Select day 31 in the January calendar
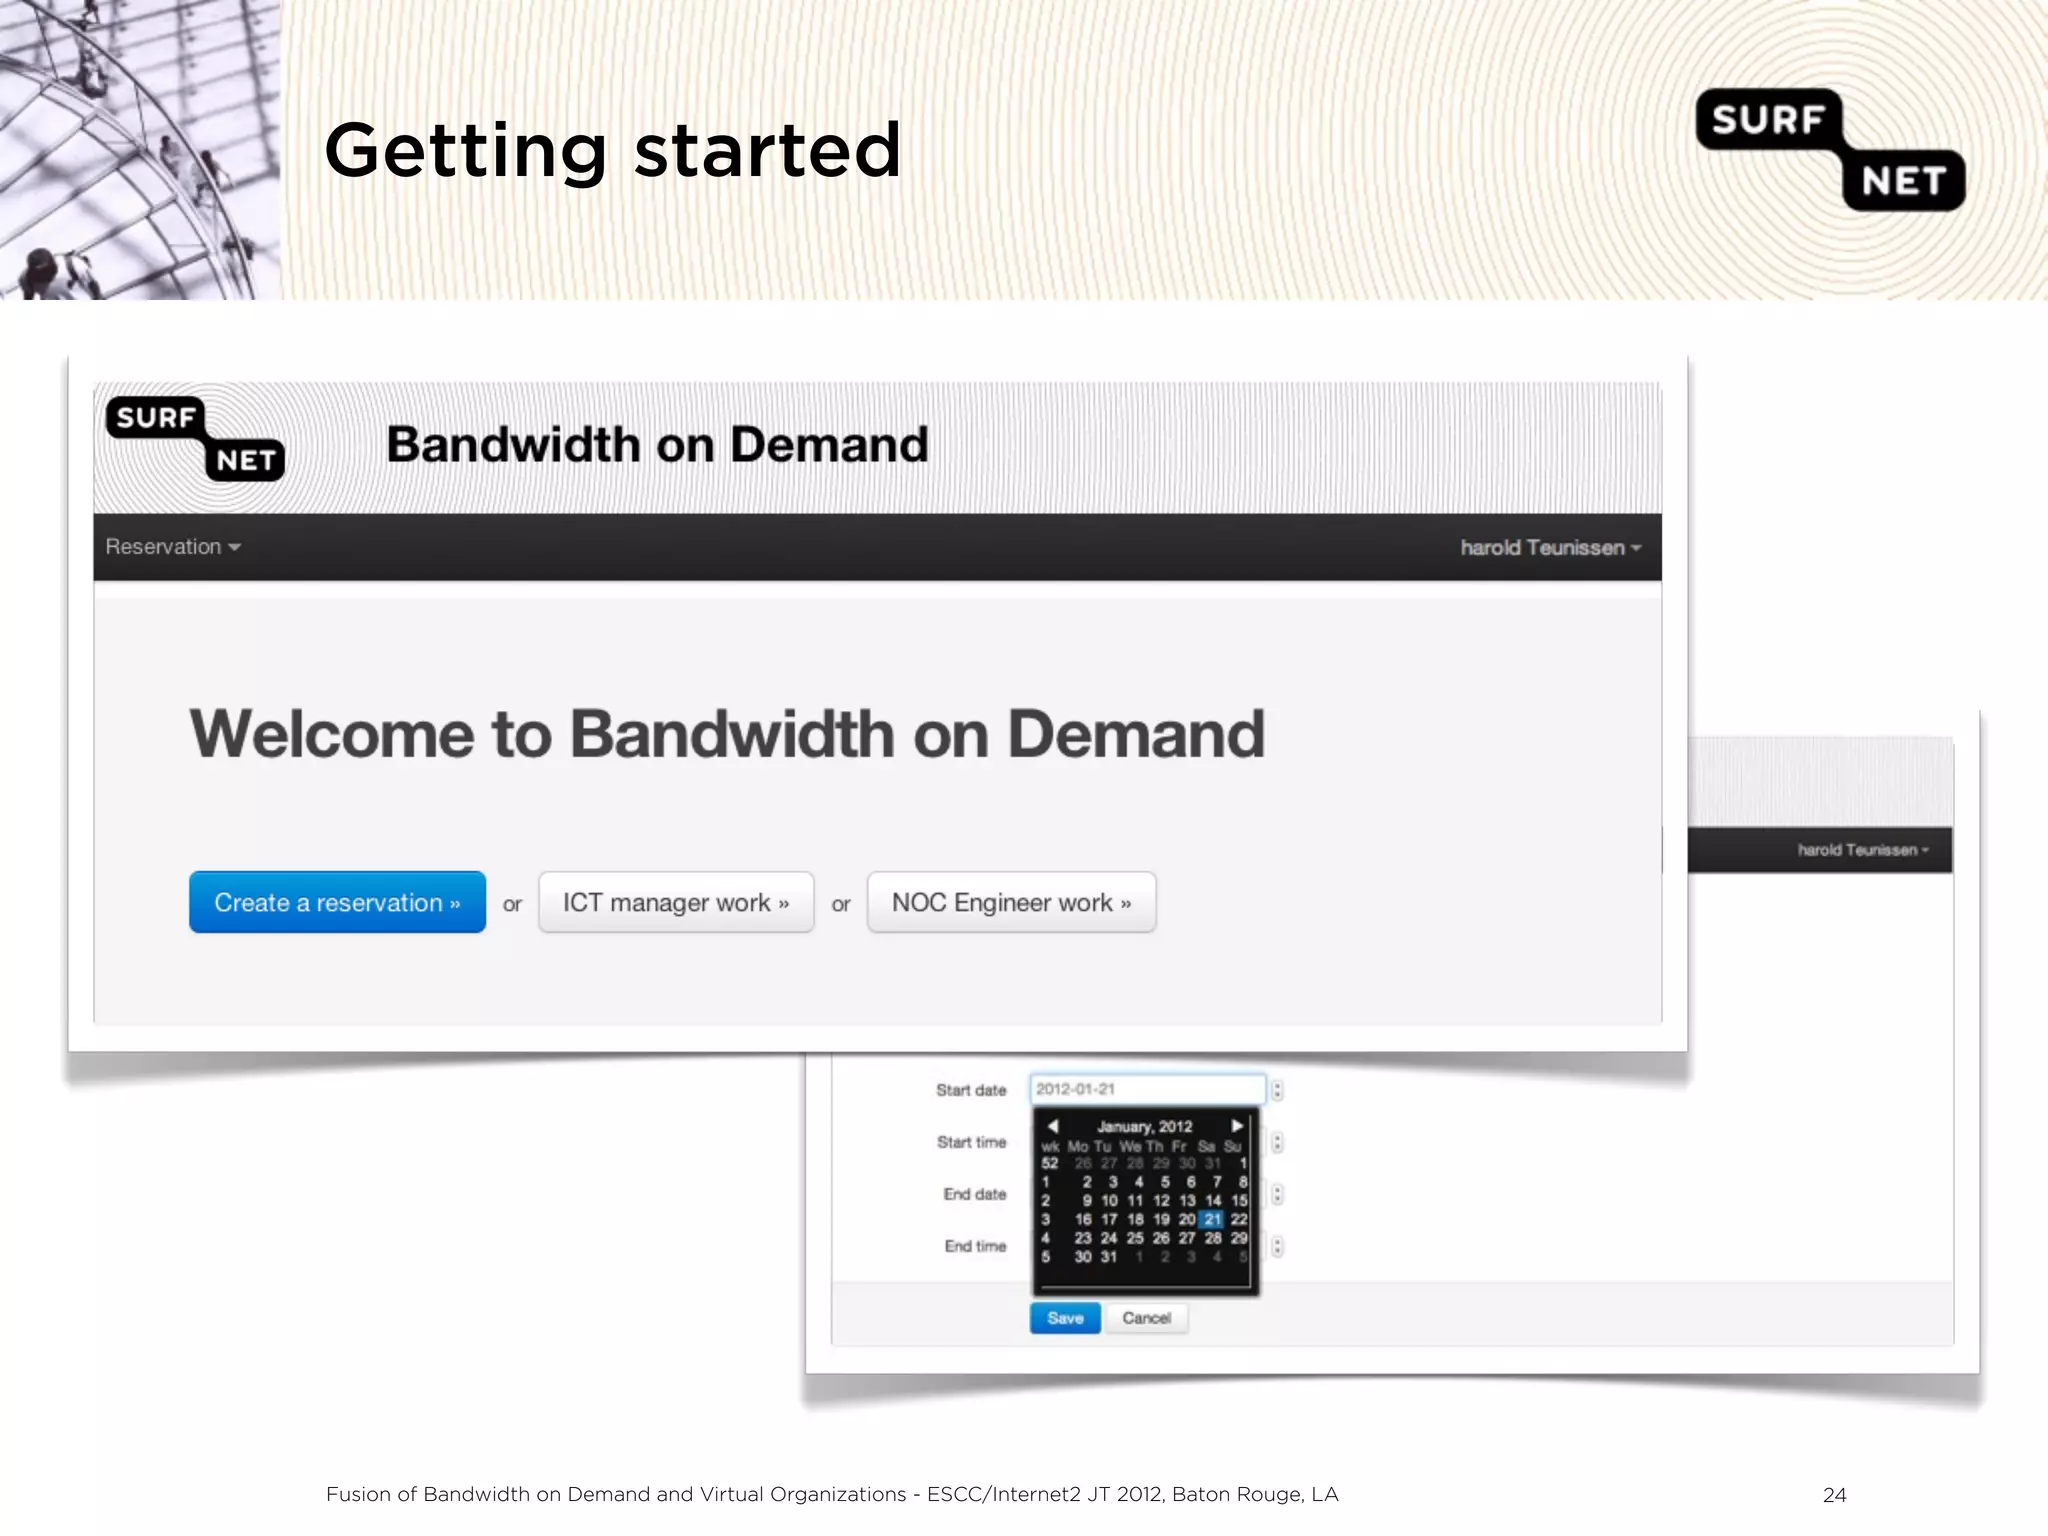Image resolution: width=2048 pixels, height=1536 pixels. coord(1109,1257)
